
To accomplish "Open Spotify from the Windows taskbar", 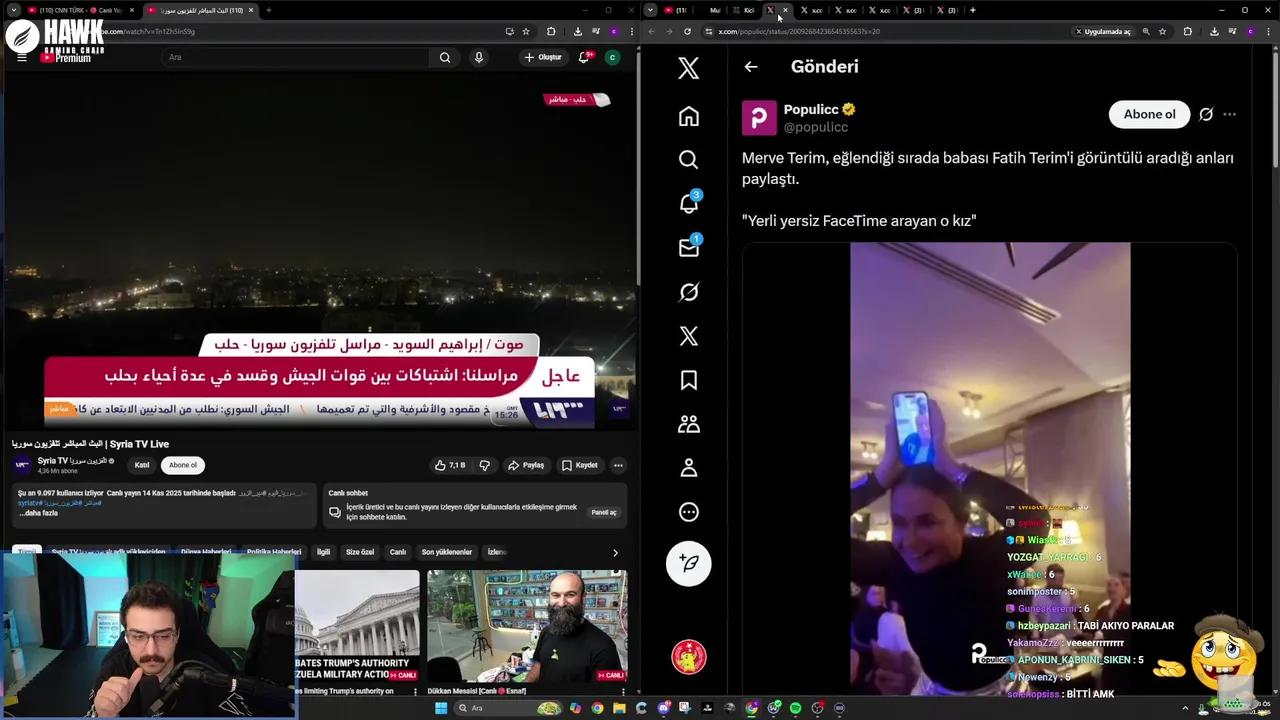I will pos(795,708).
